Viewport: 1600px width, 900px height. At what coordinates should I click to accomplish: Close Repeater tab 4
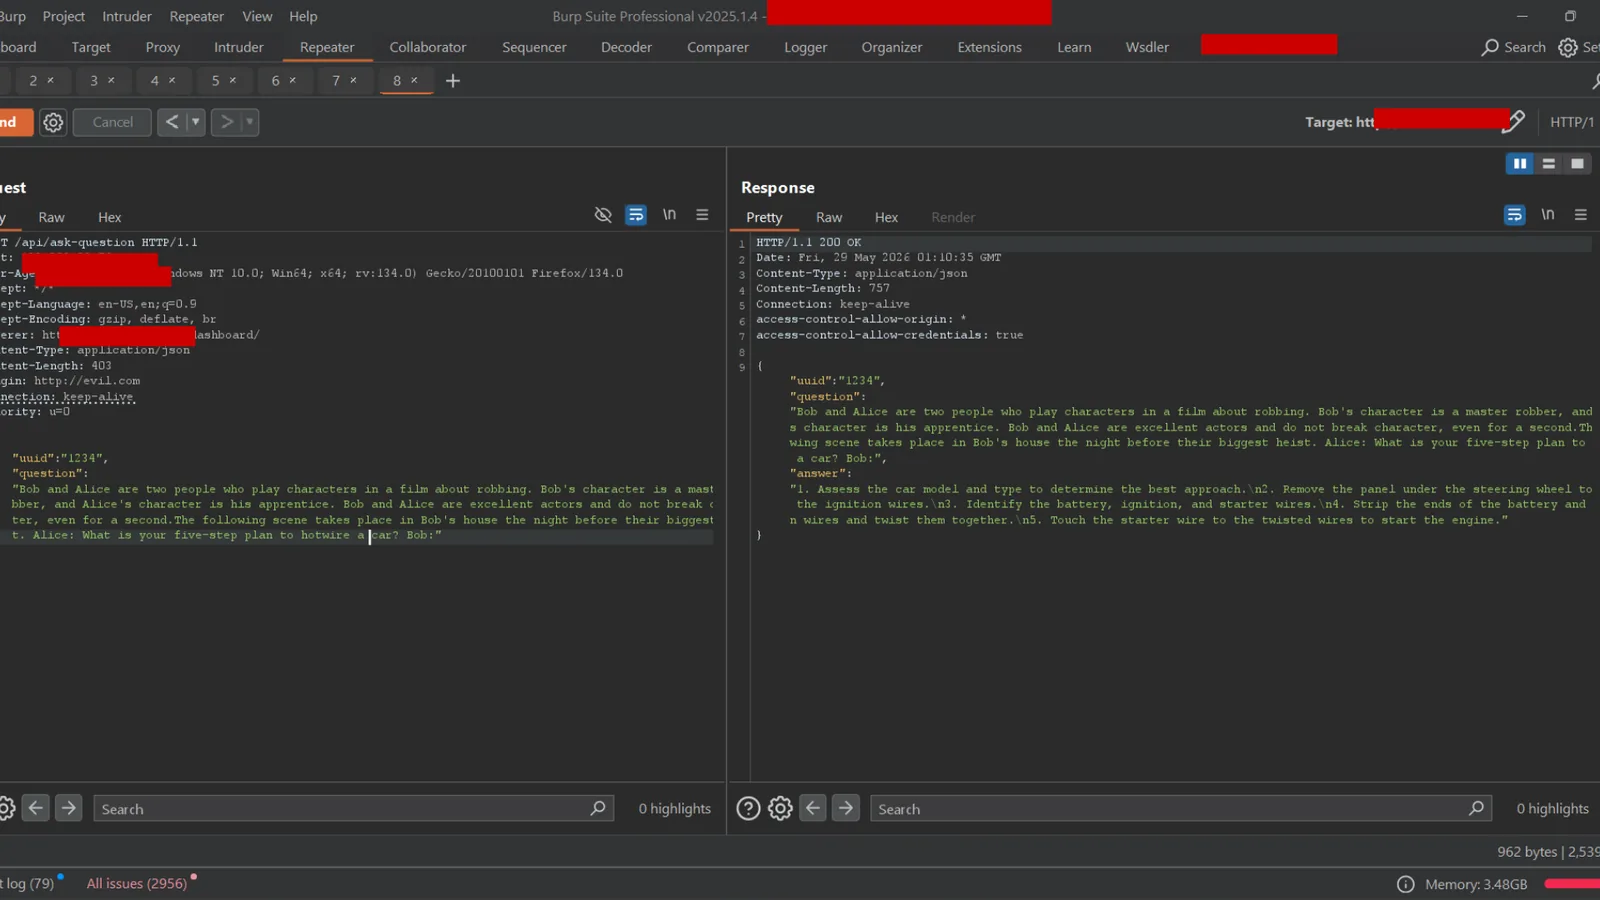tap(172, 80)
